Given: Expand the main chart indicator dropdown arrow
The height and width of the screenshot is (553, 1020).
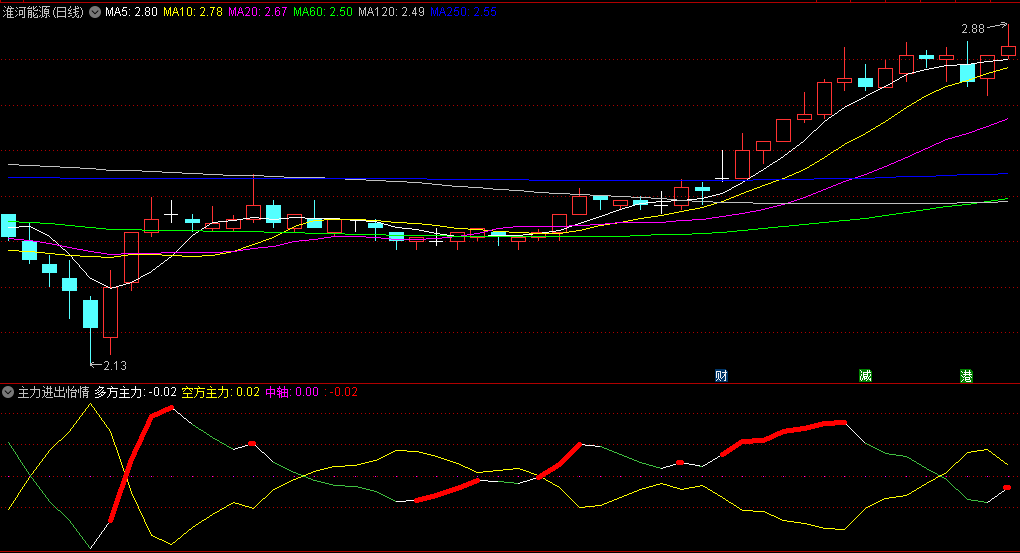Looking at the screenshot, I should [x=95, y=12].
